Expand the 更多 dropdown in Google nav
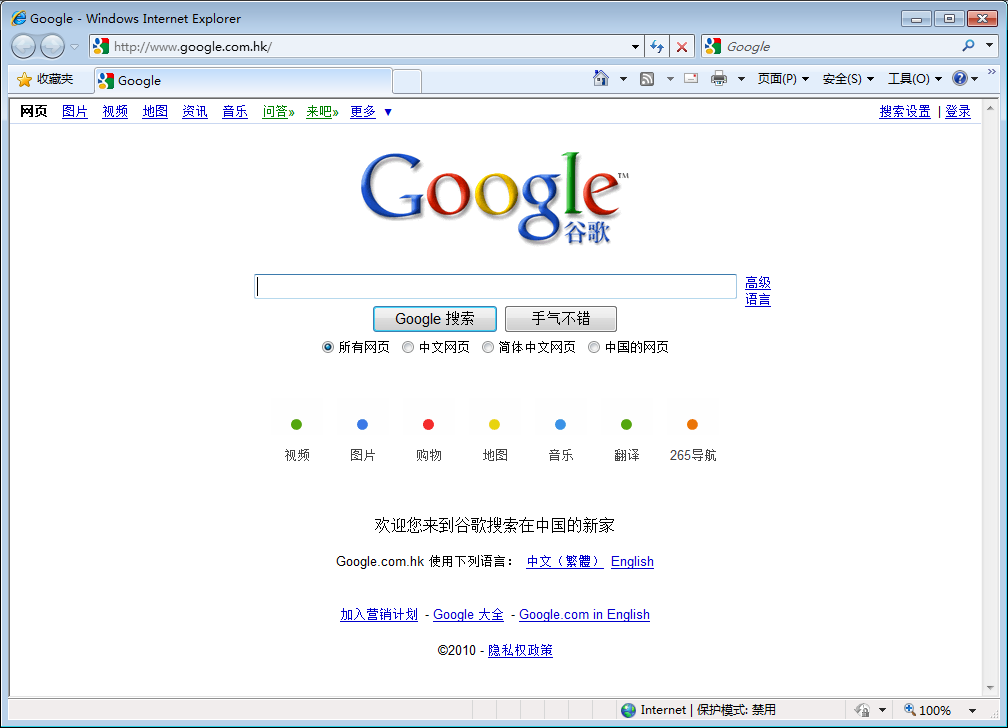The width and height of the screenshot is (1008, 728). point(388,112)
